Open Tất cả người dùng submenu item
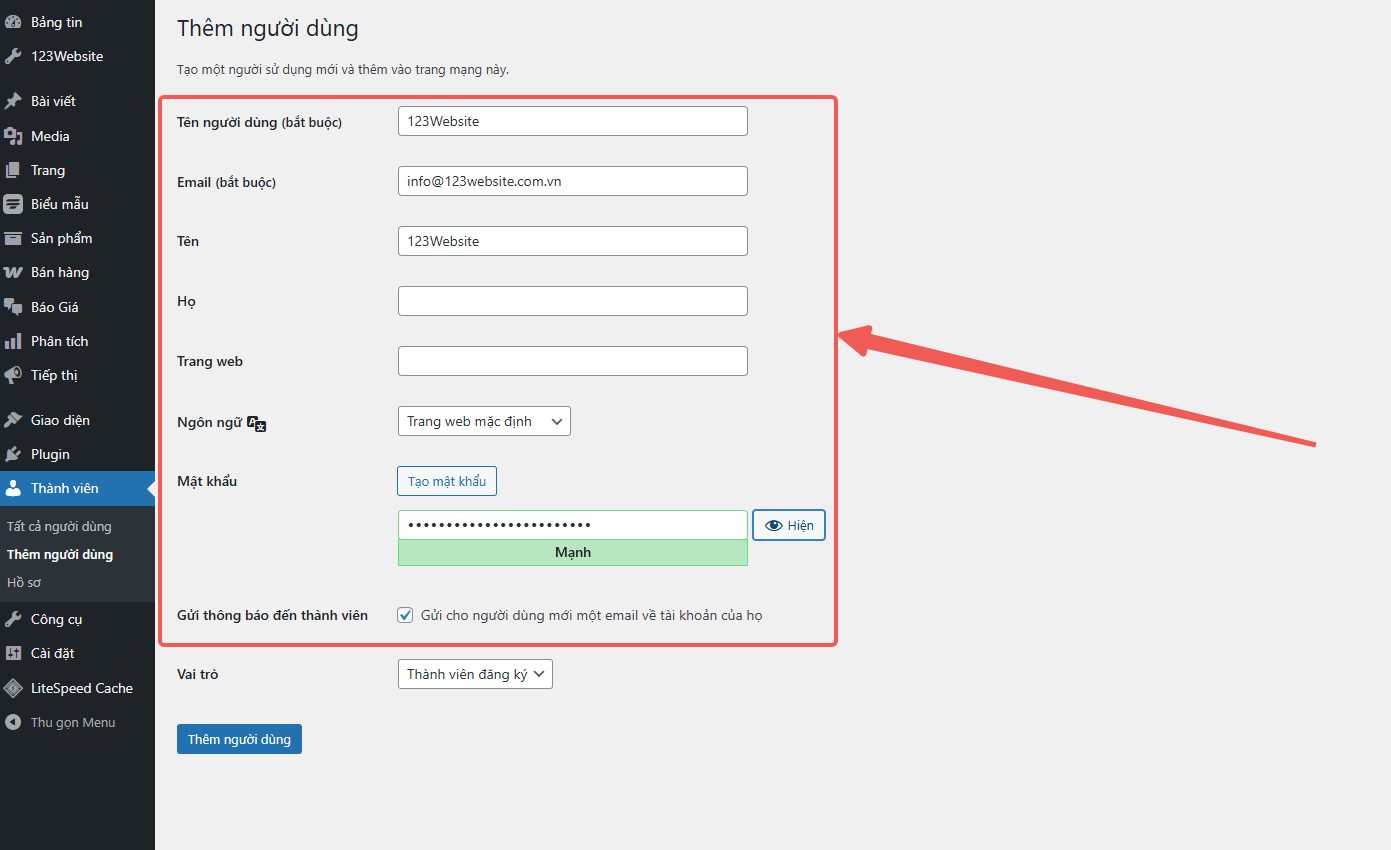 tap(59, 526)
